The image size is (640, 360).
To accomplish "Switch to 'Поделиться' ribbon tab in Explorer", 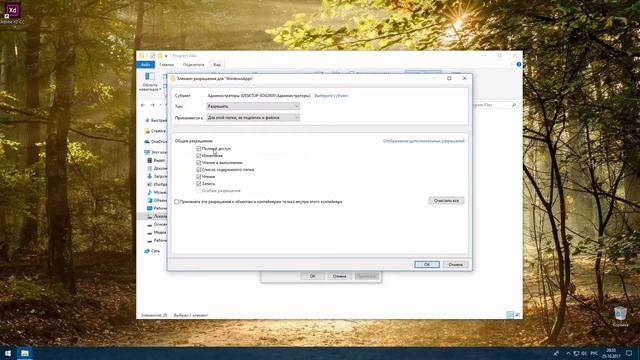I will click(x=193, y=64).
